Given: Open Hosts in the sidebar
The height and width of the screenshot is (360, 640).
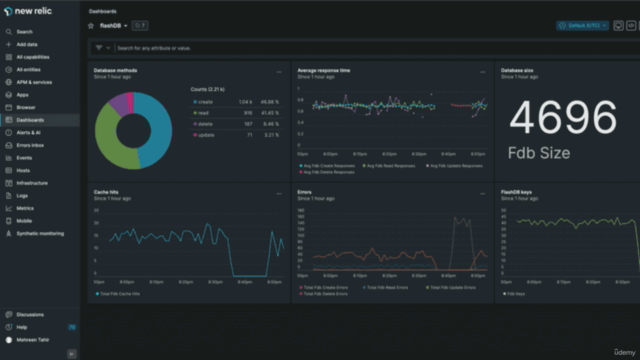Looking at the screenshot, I should click(x=23, y=171).
